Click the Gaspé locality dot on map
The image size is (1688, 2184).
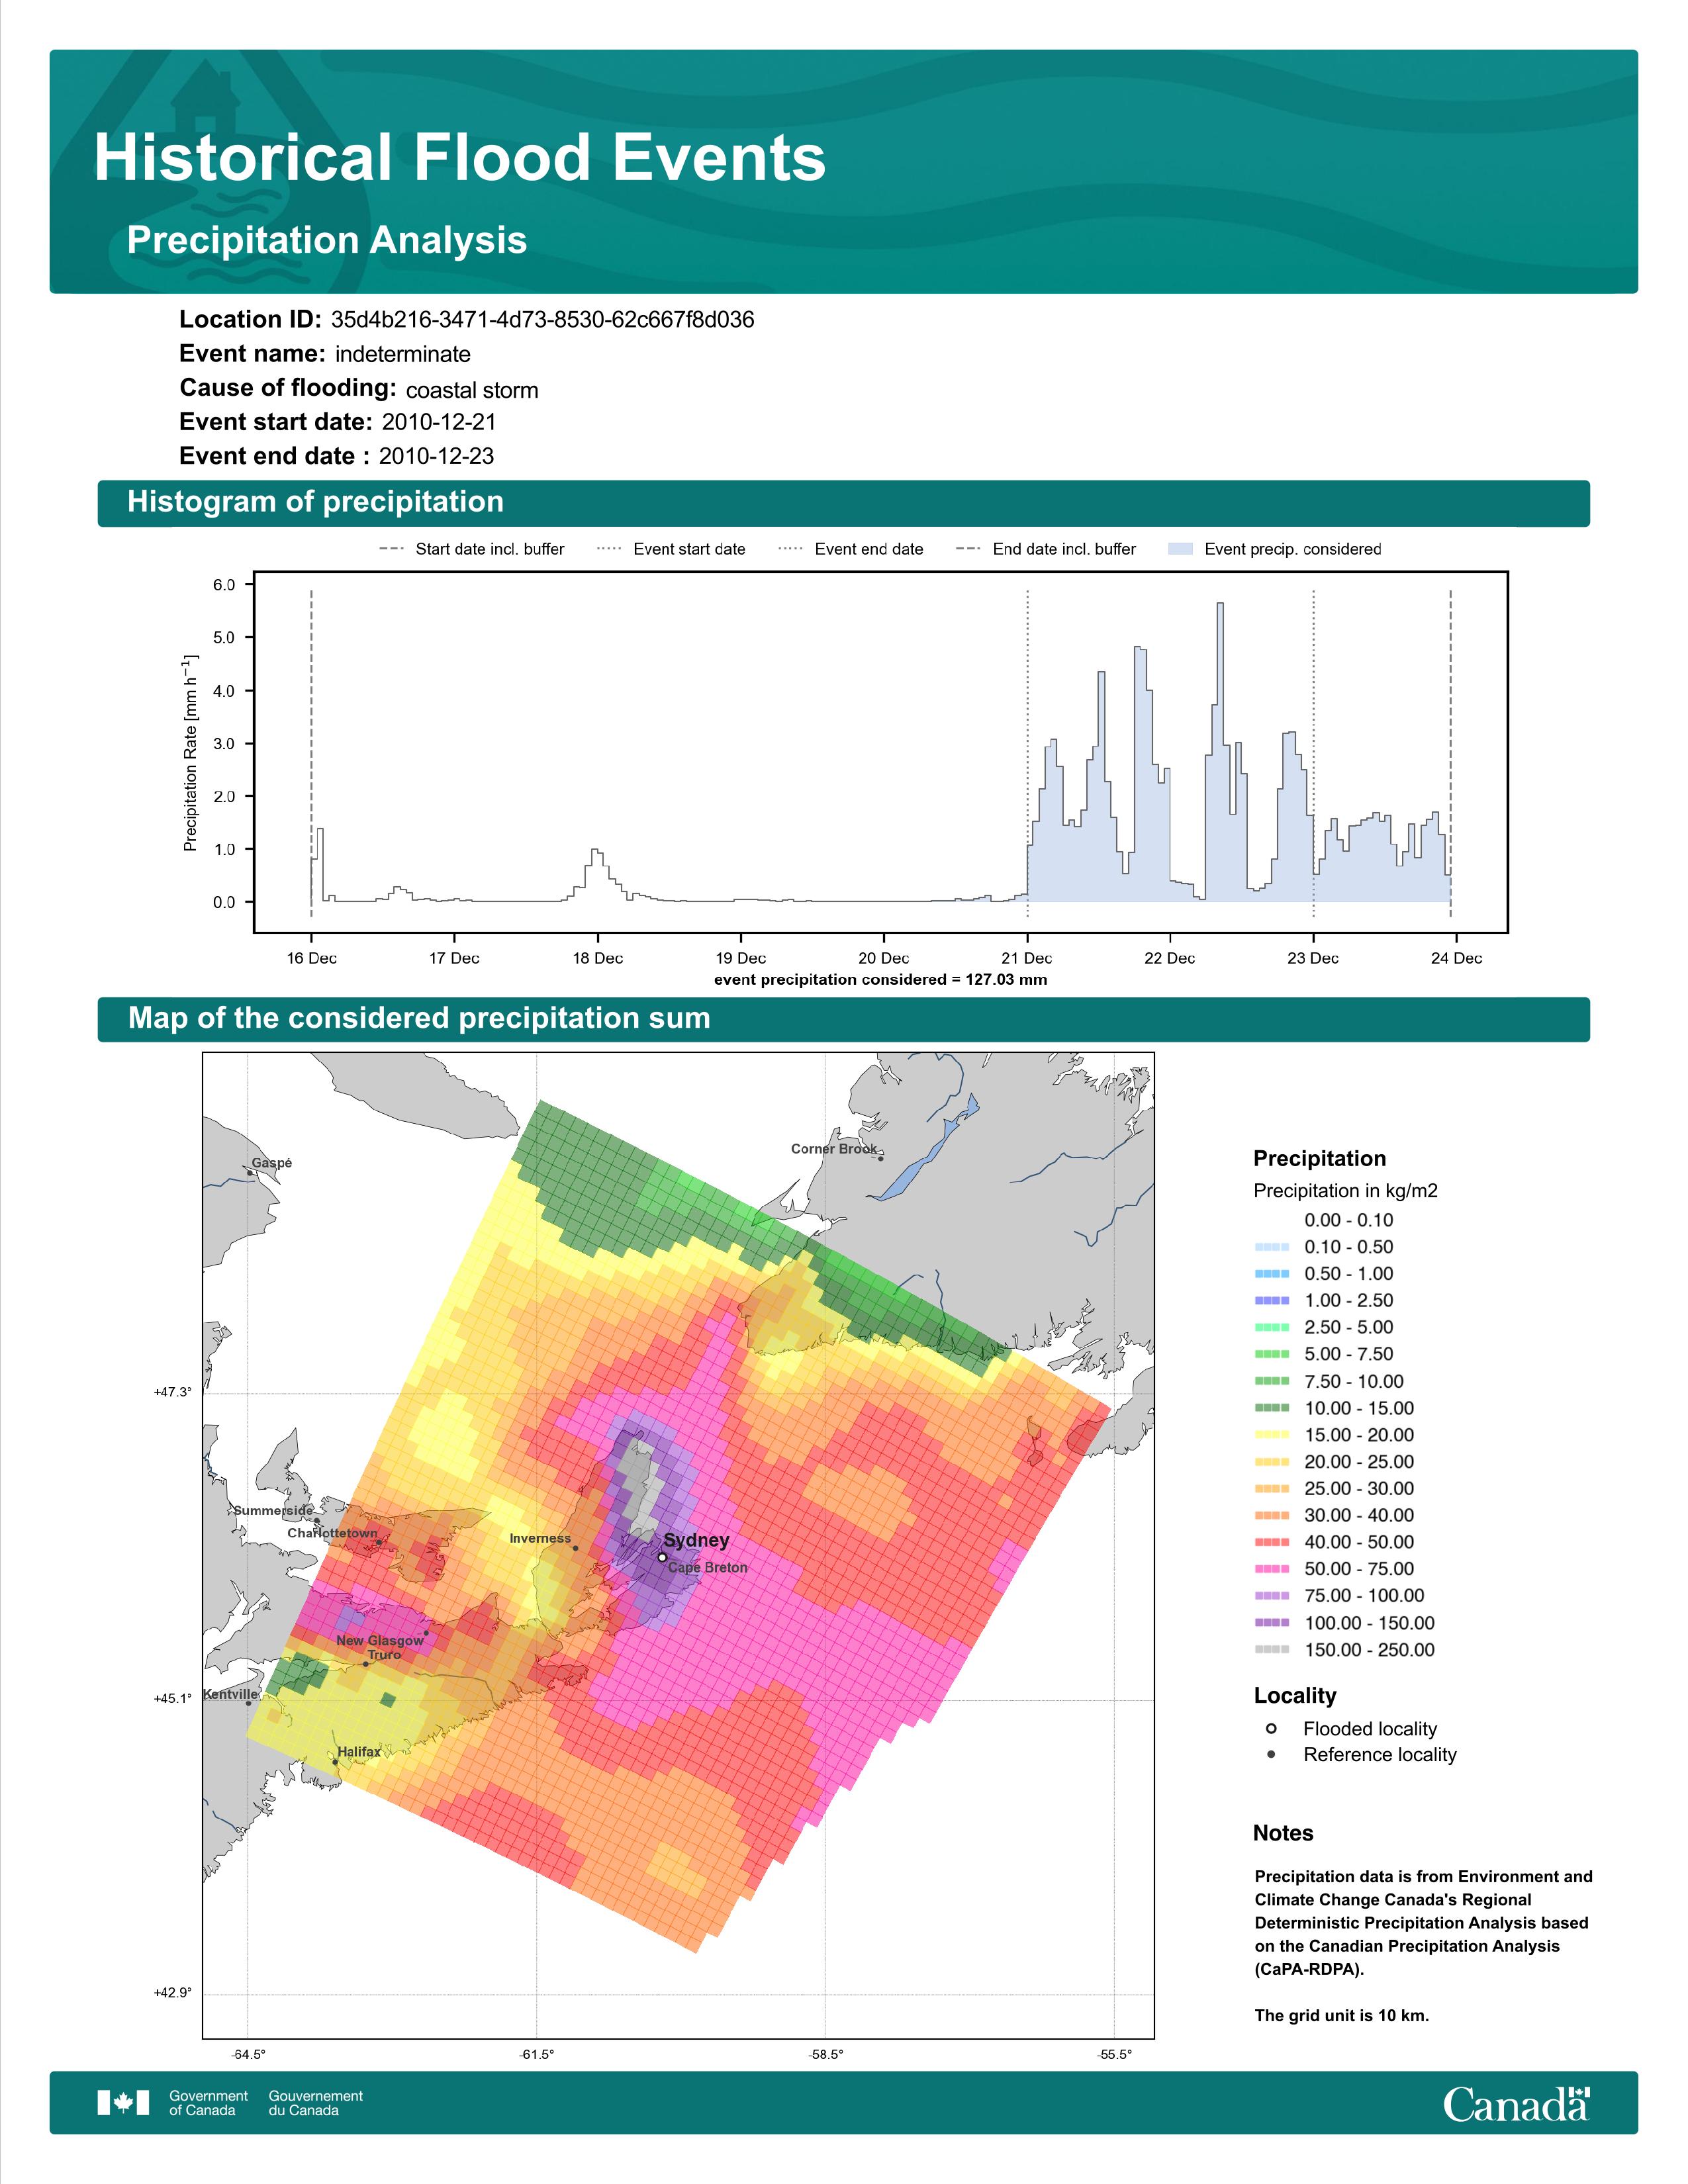pos(250,1173)
